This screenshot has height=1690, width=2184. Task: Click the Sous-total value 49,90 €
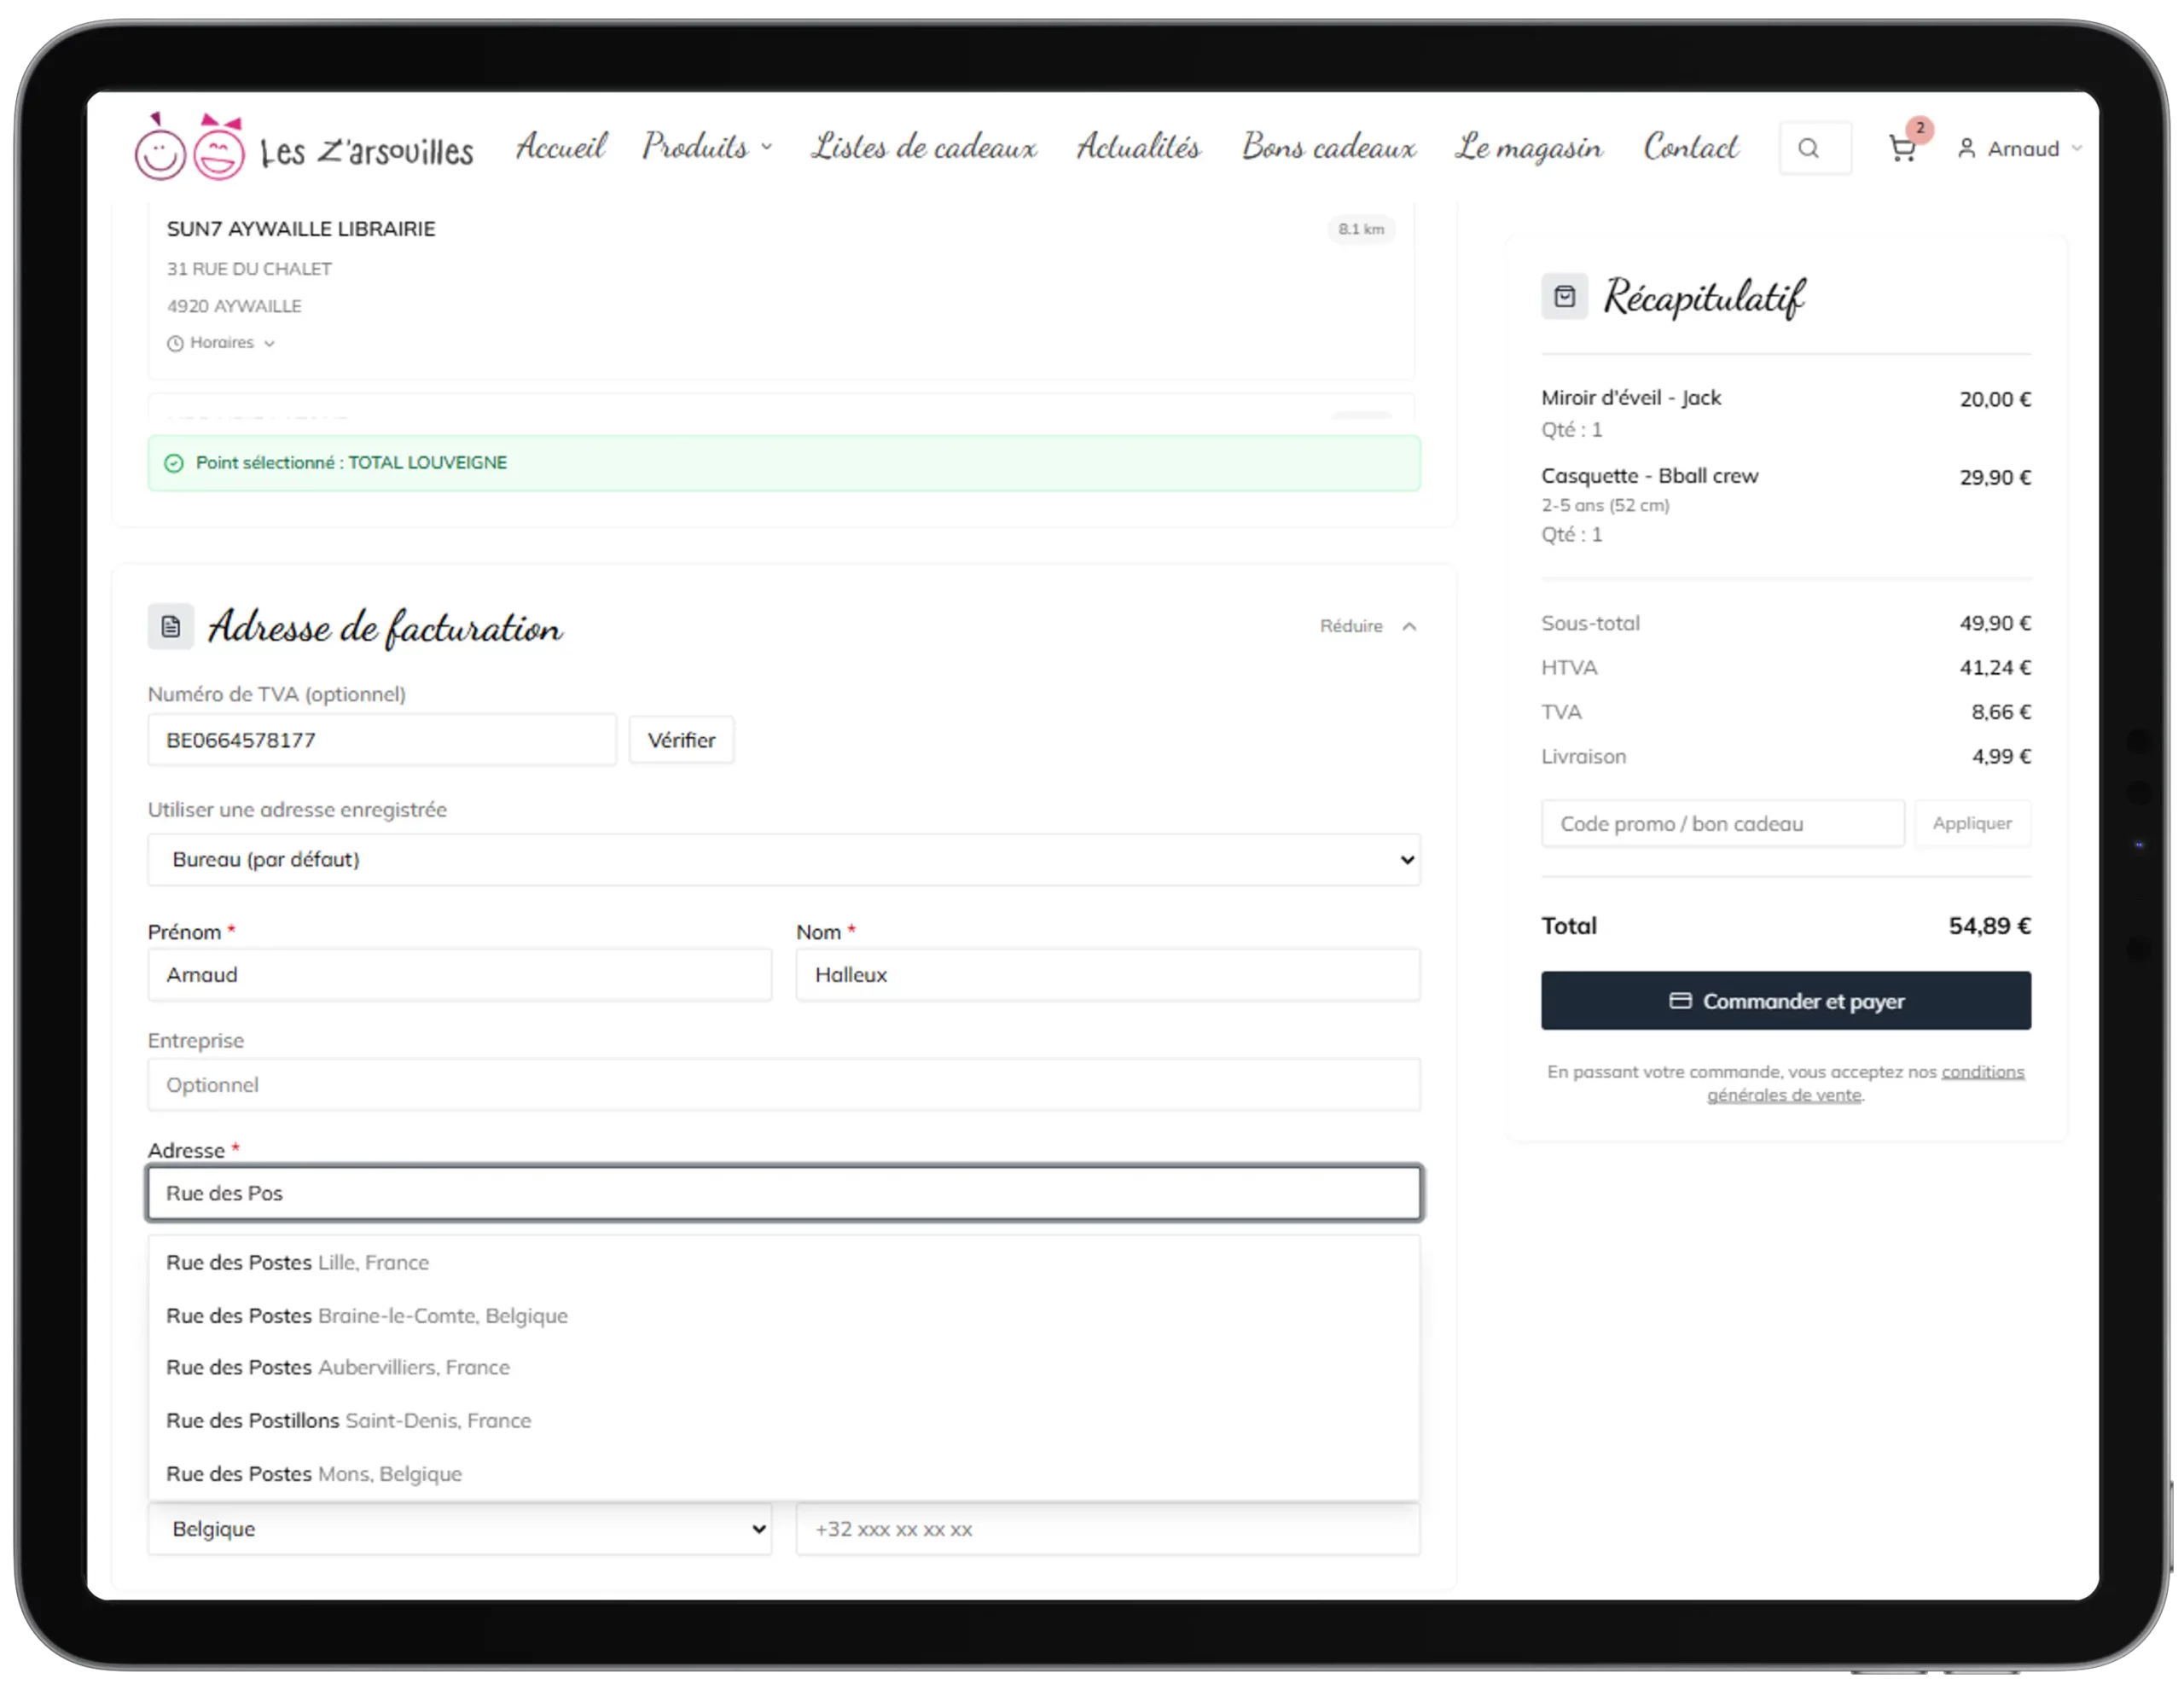pyautogui.click(x=1995, y=623)
